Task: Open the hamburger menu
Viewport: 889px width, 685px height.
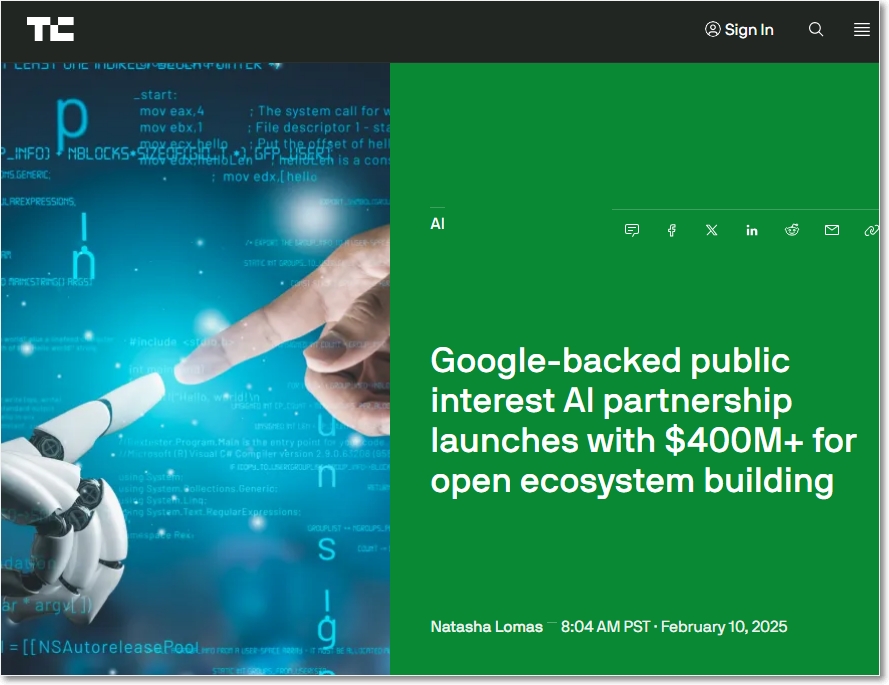Action: [x=862, y=29]
